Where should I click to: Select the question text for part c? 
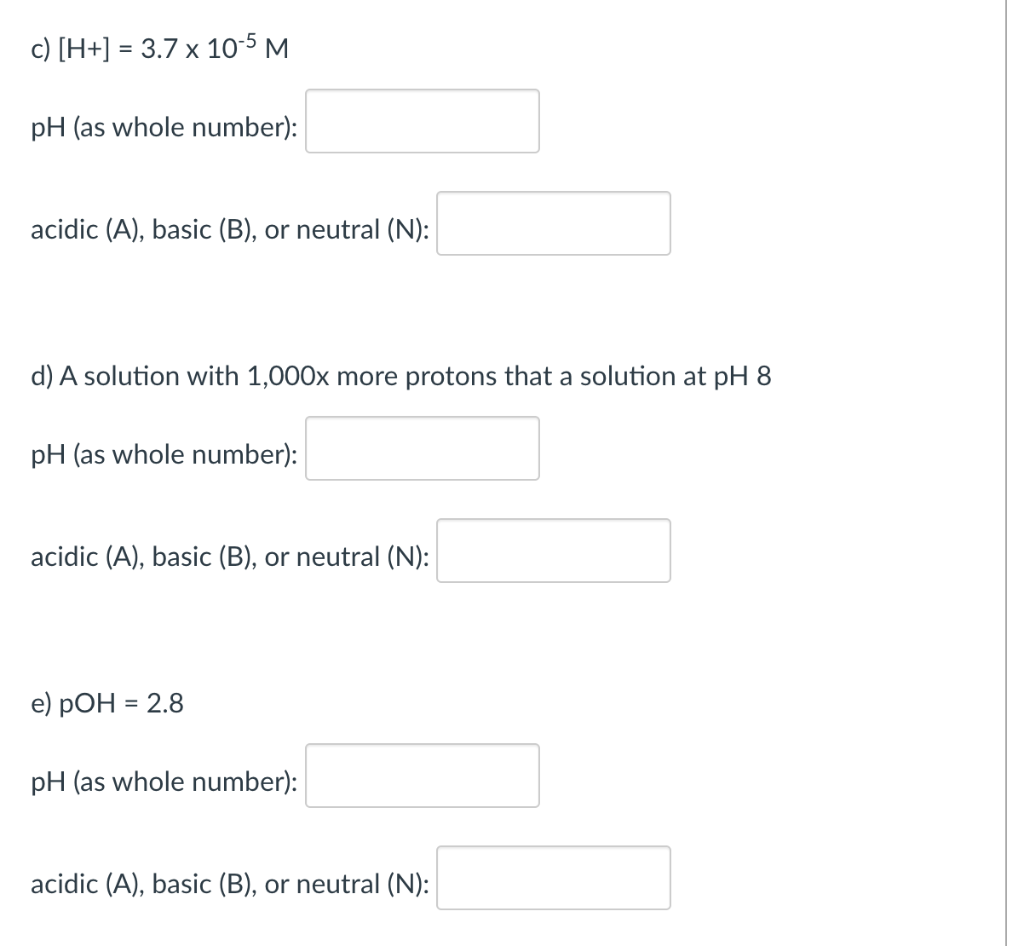pyautogui.click(x=158, y=45)
